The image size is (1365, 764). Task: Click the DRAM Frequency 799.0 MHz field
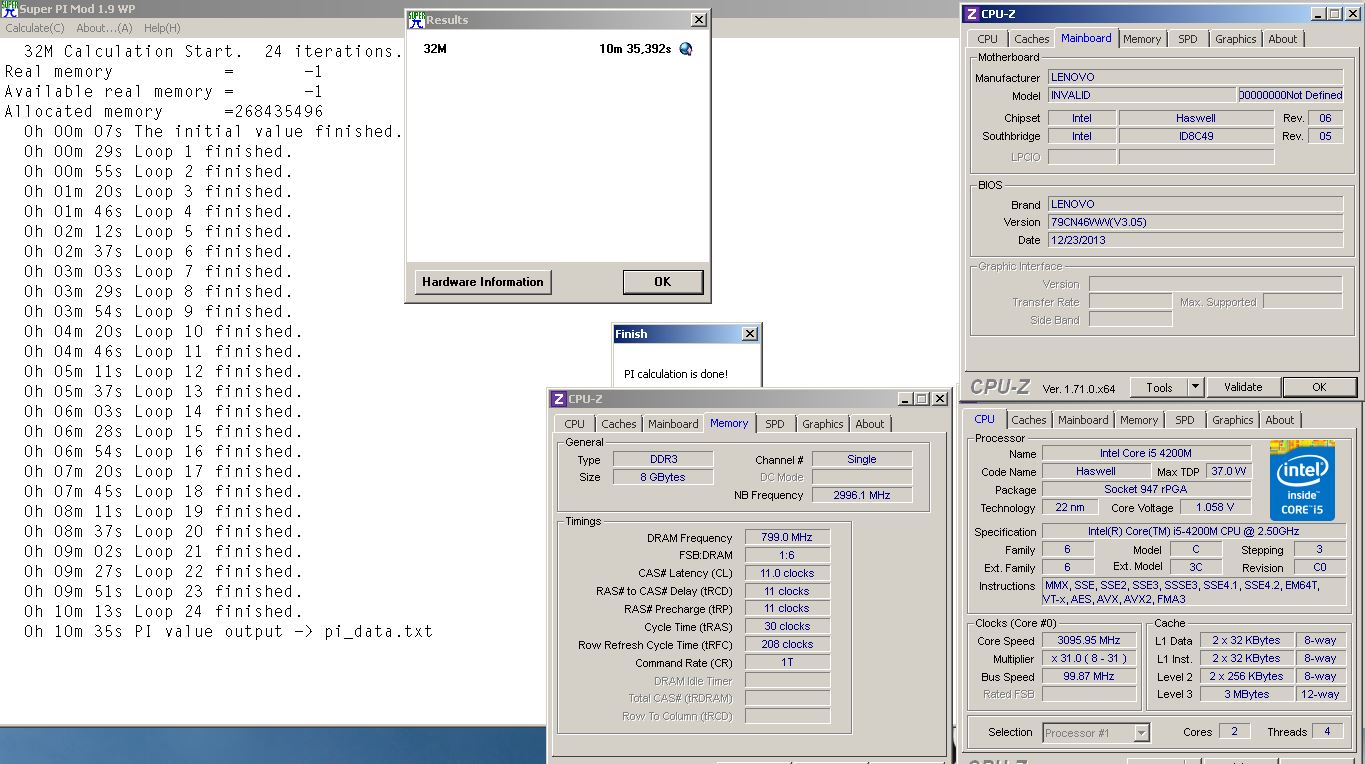point(788,538)
